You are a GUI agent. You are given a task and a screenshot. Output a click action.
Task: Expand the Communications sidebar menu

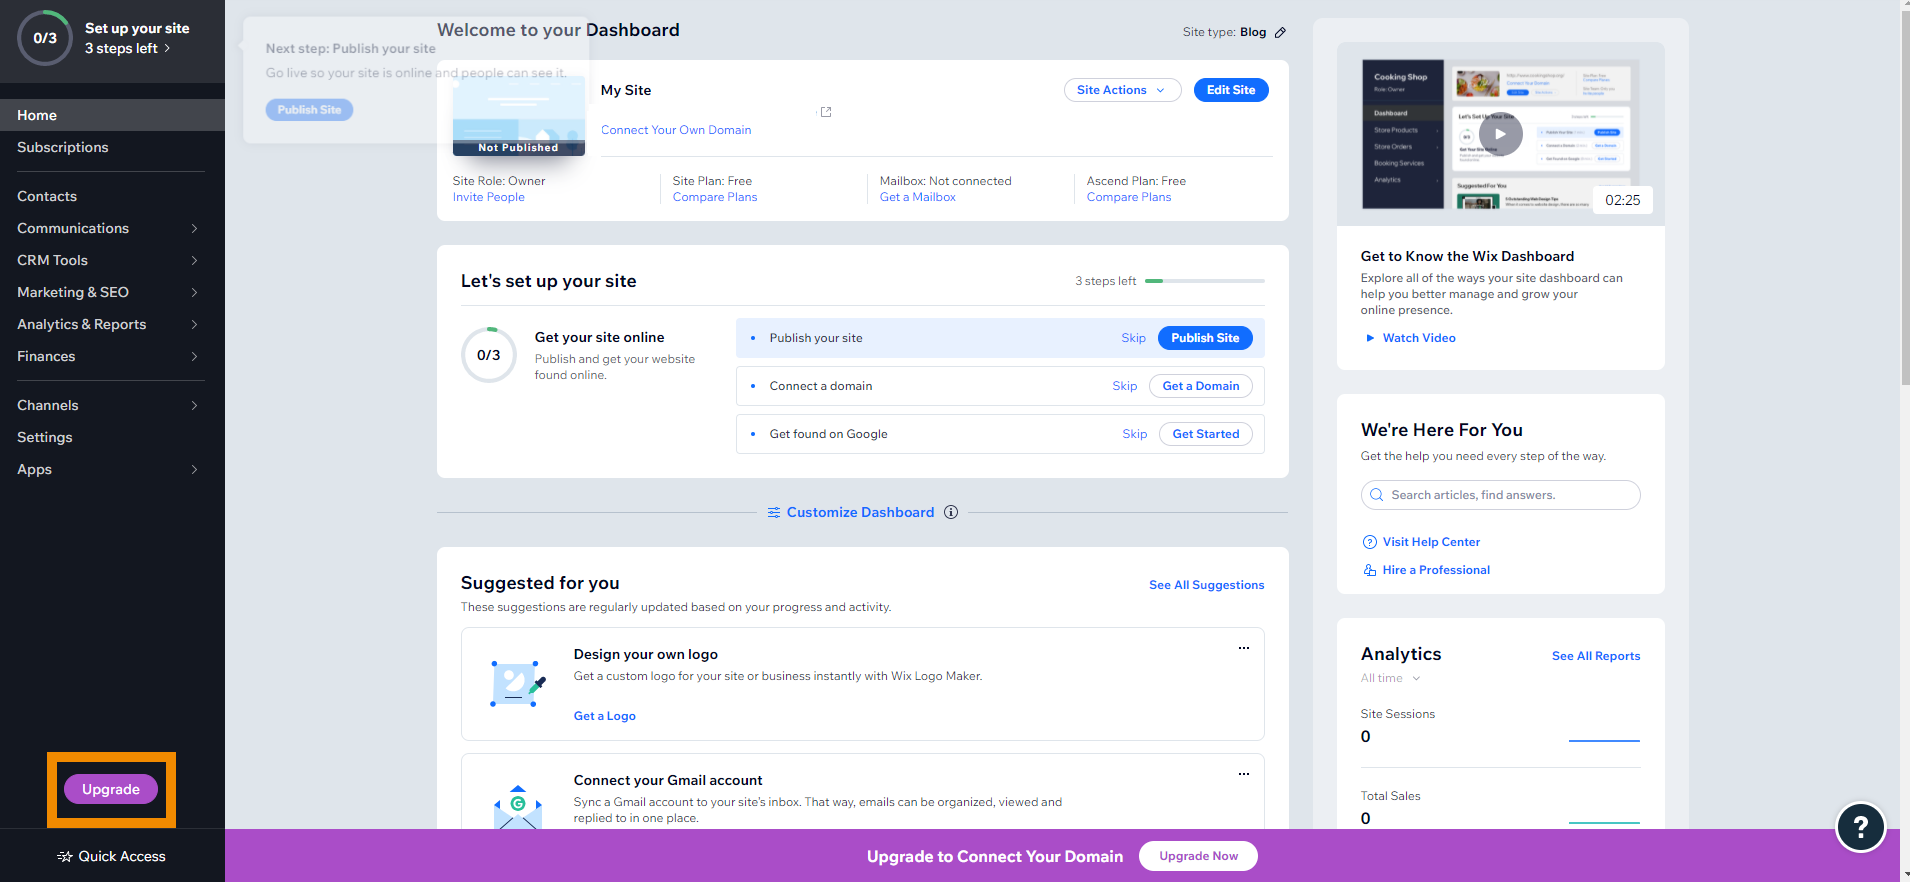click(x=112, y=228)
